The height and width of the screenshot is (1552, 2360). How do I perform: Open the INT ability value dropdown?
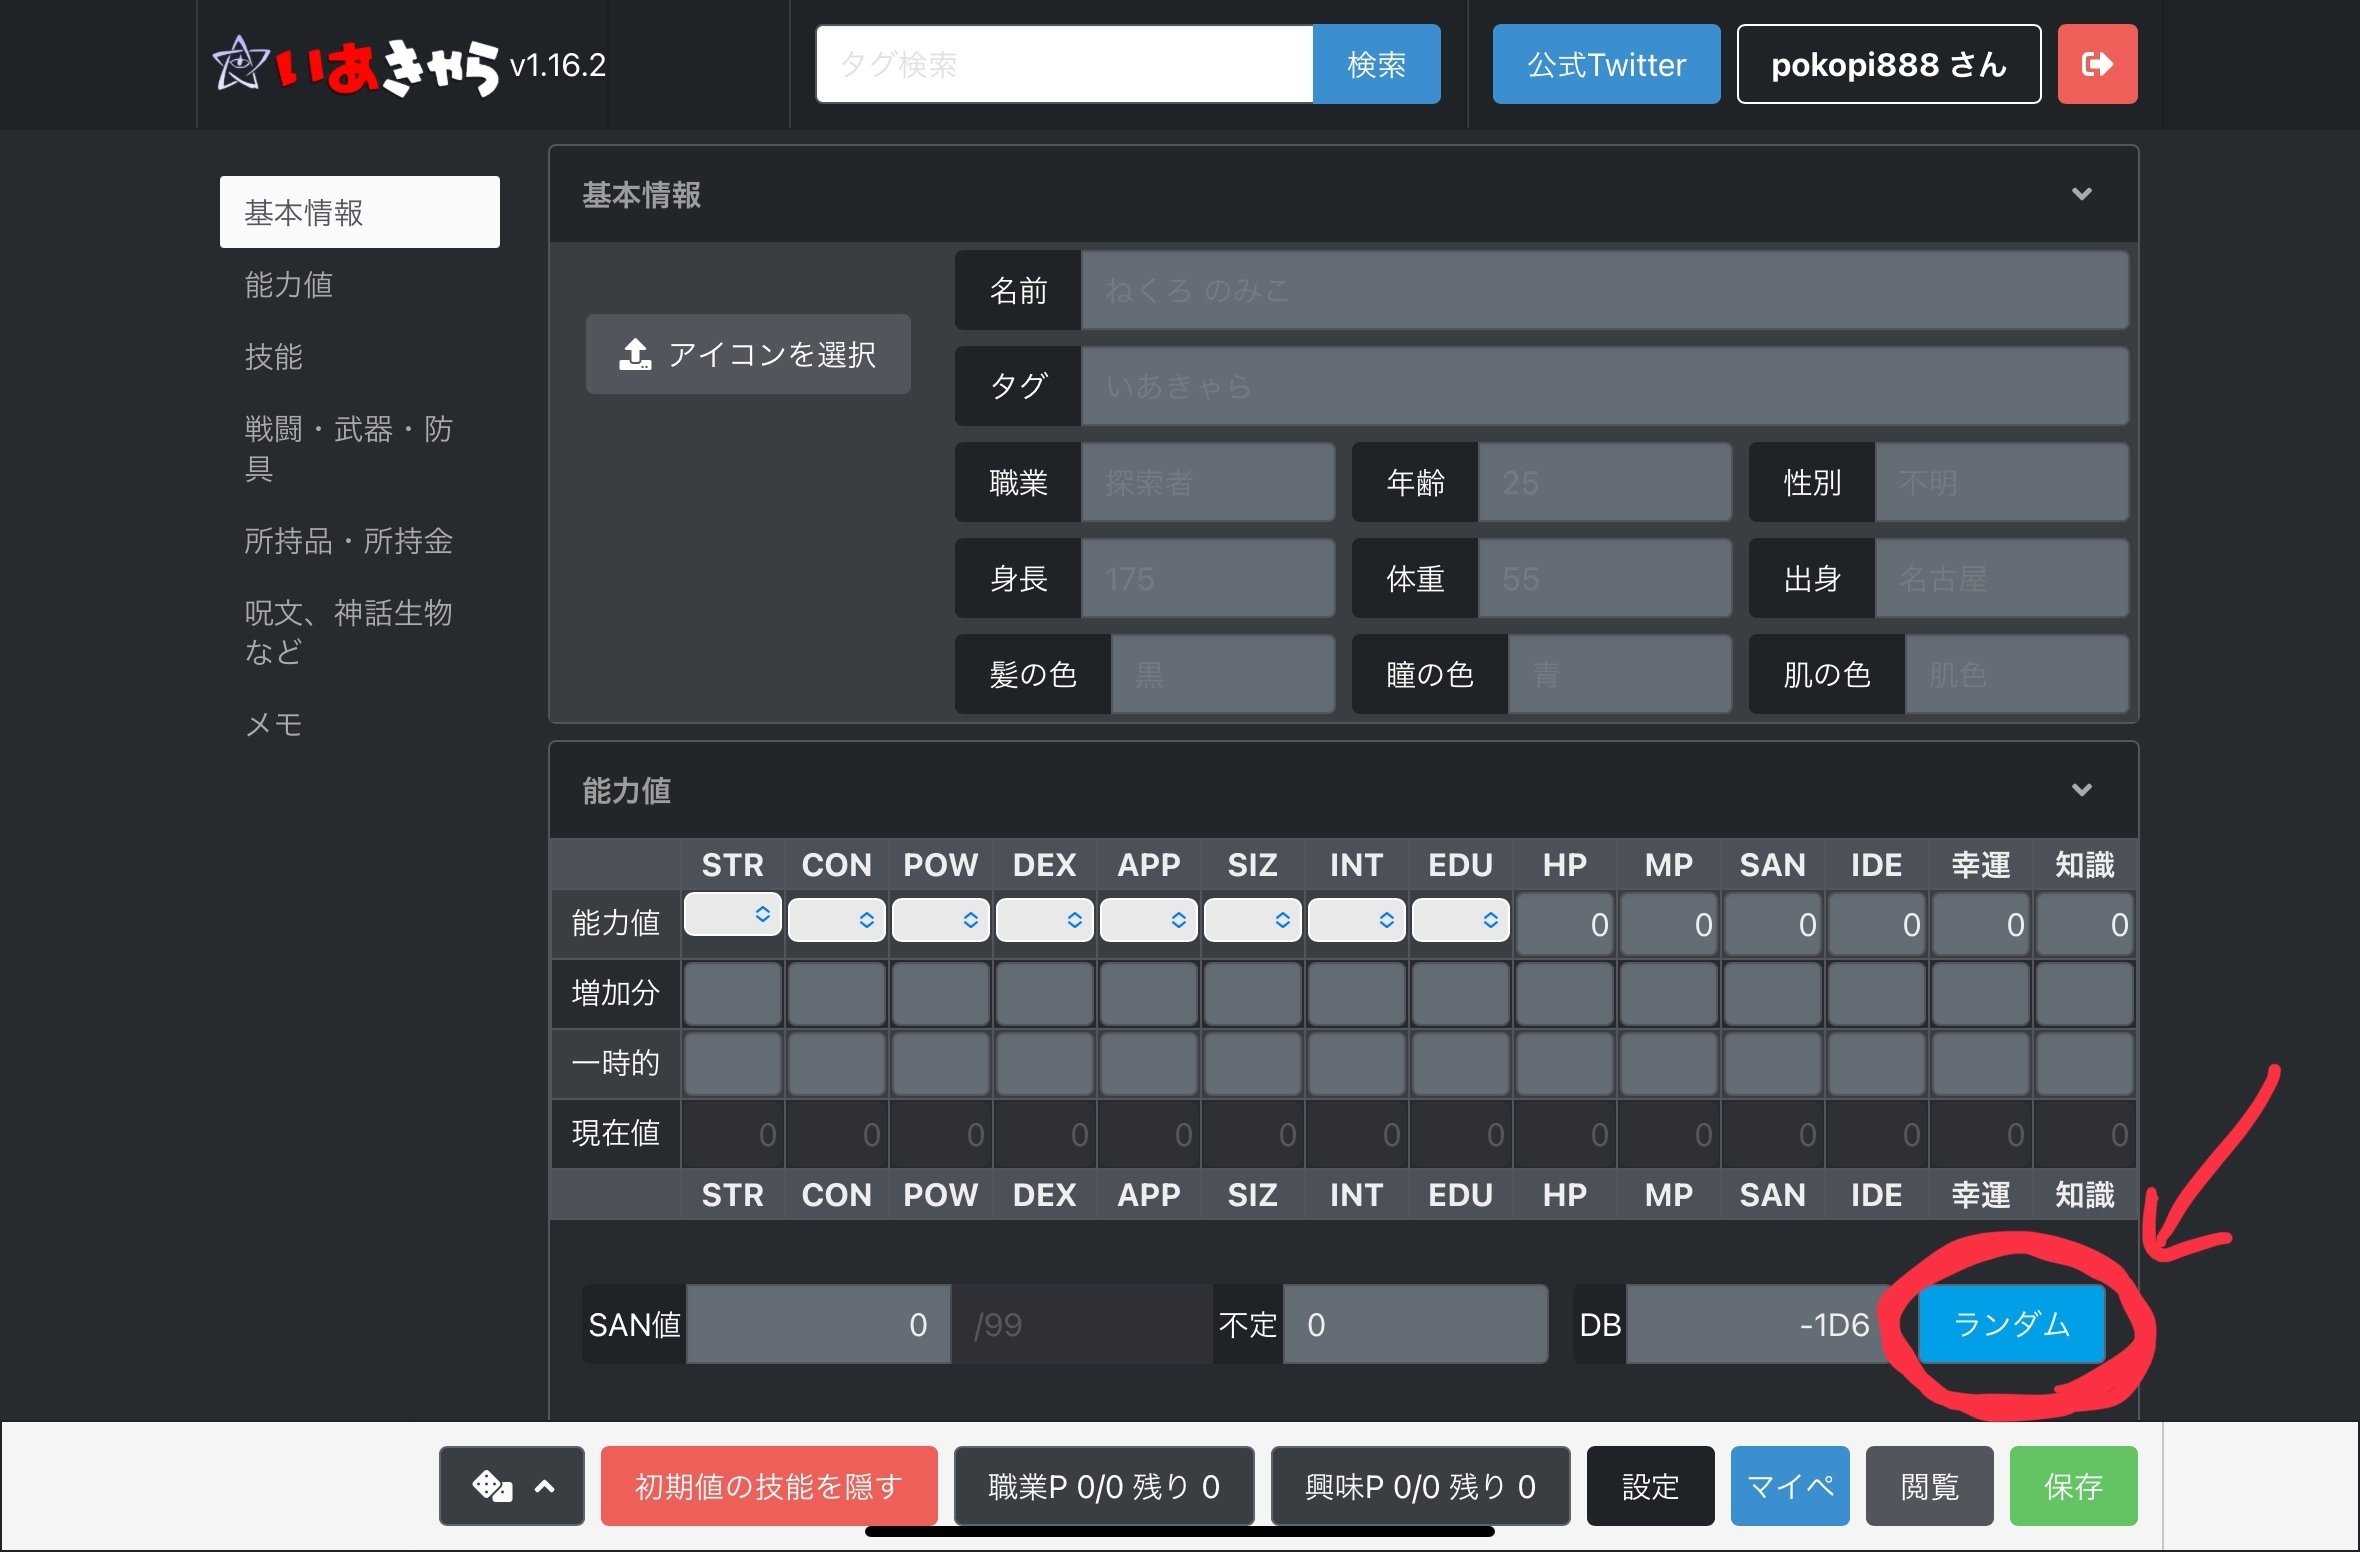pos(1357,920)
